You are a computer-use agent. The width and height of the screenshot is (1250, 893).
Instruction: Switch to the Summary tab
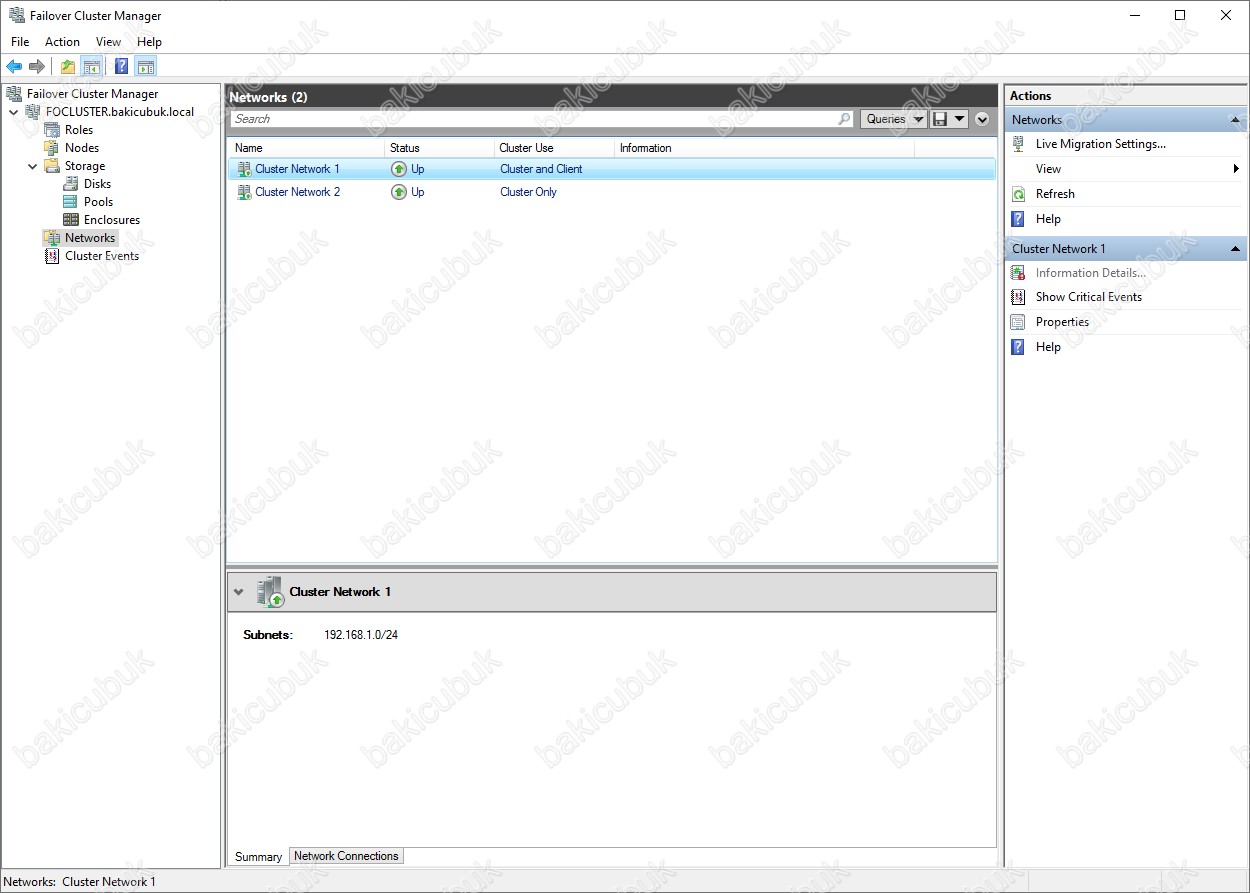(x=258, y=857)
